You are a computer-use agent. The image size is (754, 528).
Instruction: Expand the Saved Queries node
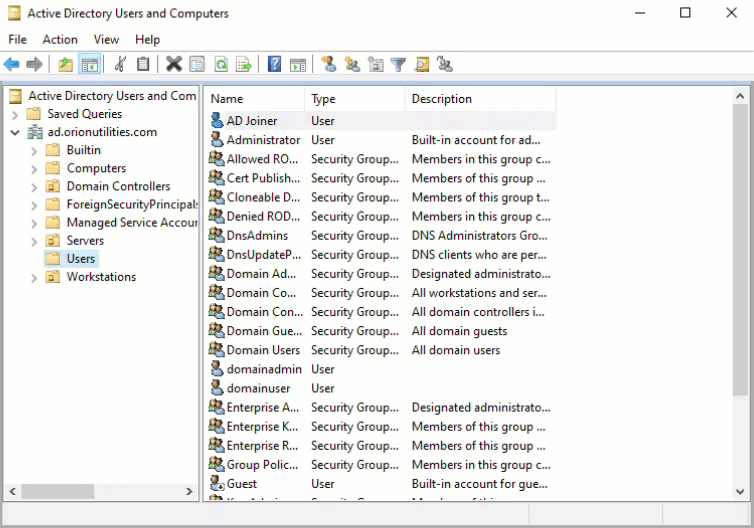(15, 114)
